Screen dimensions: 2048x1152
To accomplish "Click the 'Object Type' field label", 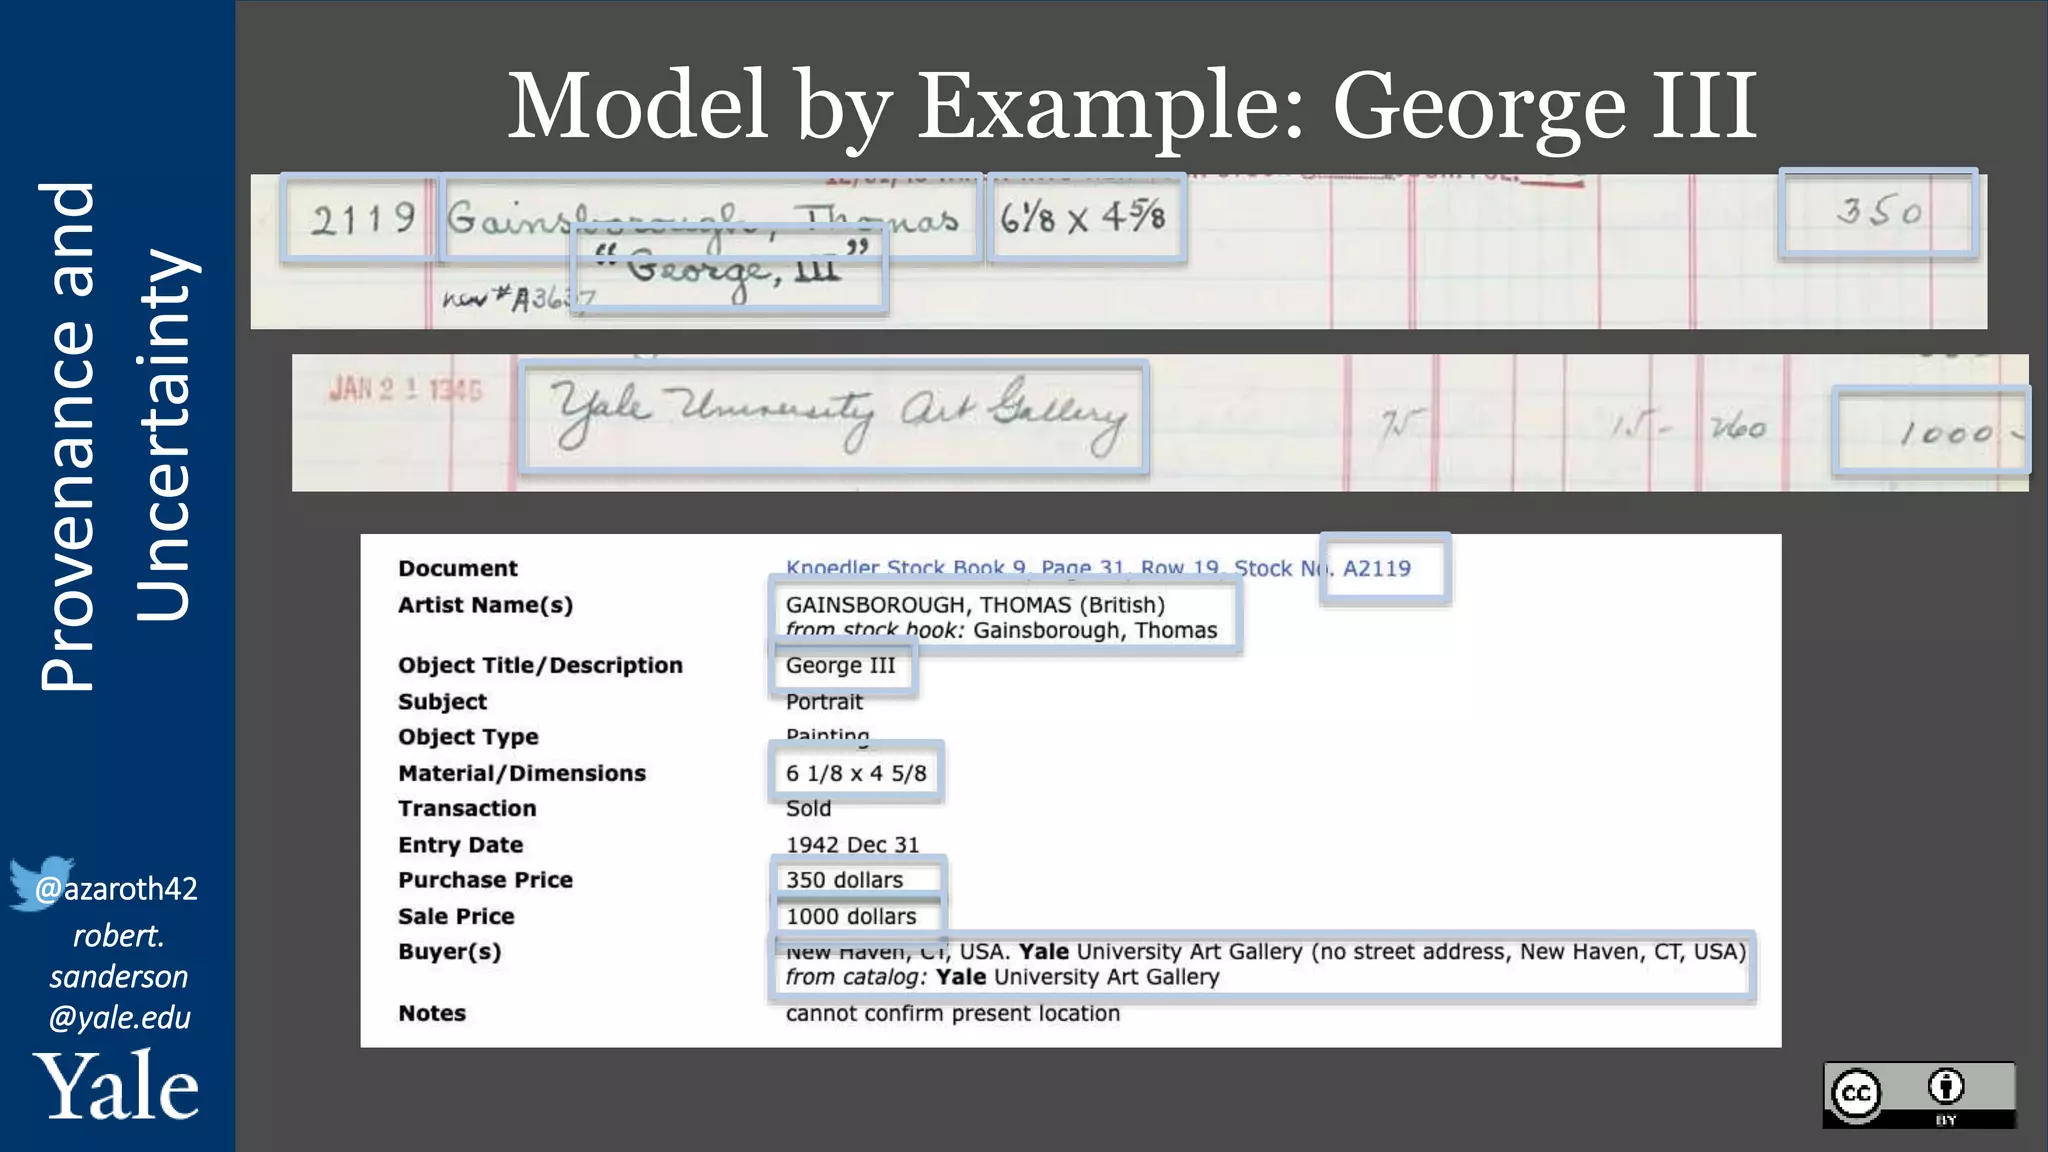I will [x=468, y=737].
